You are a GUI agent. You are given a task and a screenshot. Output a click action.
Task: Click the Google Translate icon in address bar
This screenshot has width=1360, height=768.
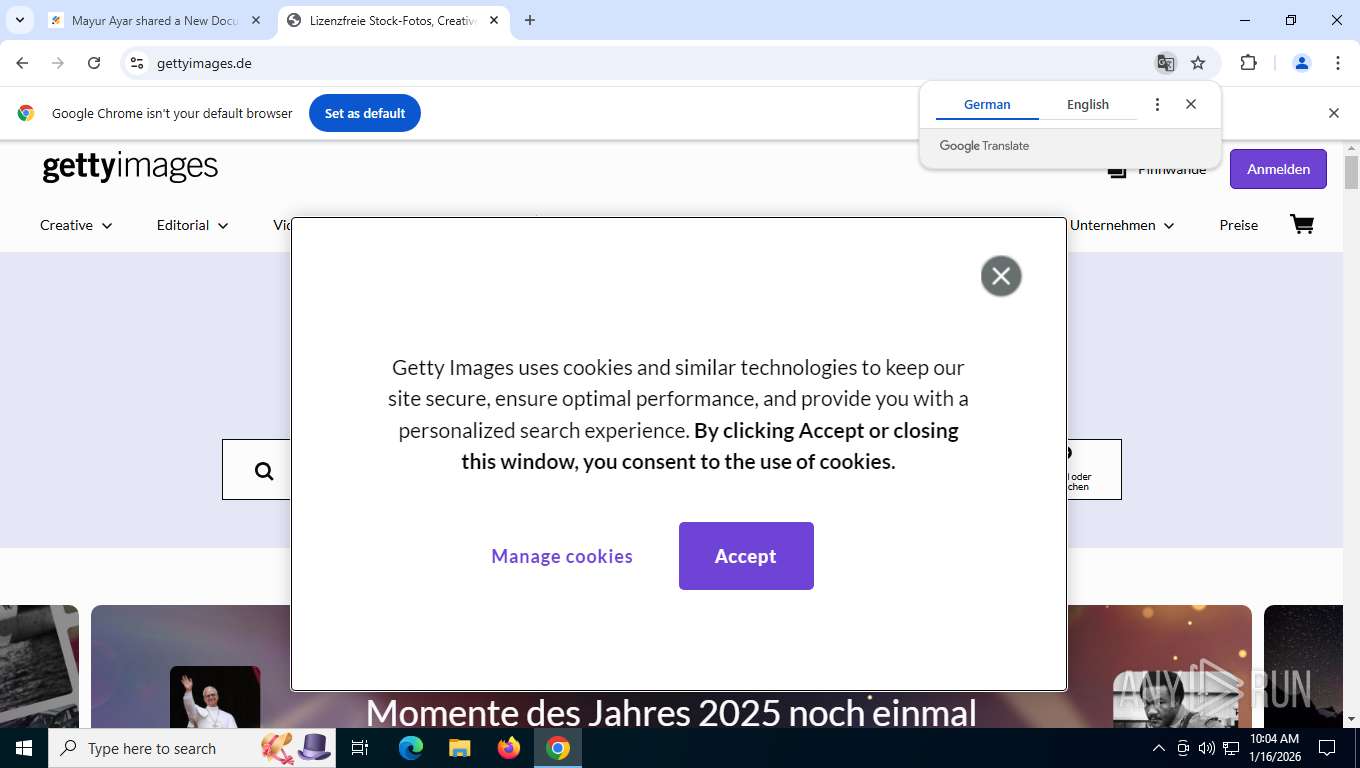pyautogui.click(x=1165, y=63)
